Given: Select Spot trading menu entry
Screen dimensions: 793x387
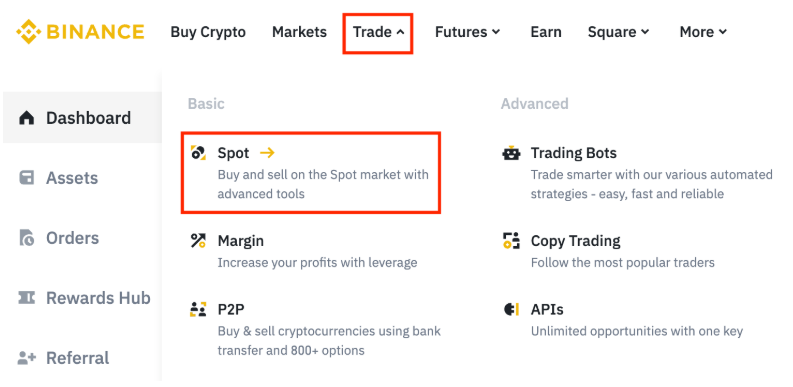Looking at the screenshot, I should click(x=311, y=173).
